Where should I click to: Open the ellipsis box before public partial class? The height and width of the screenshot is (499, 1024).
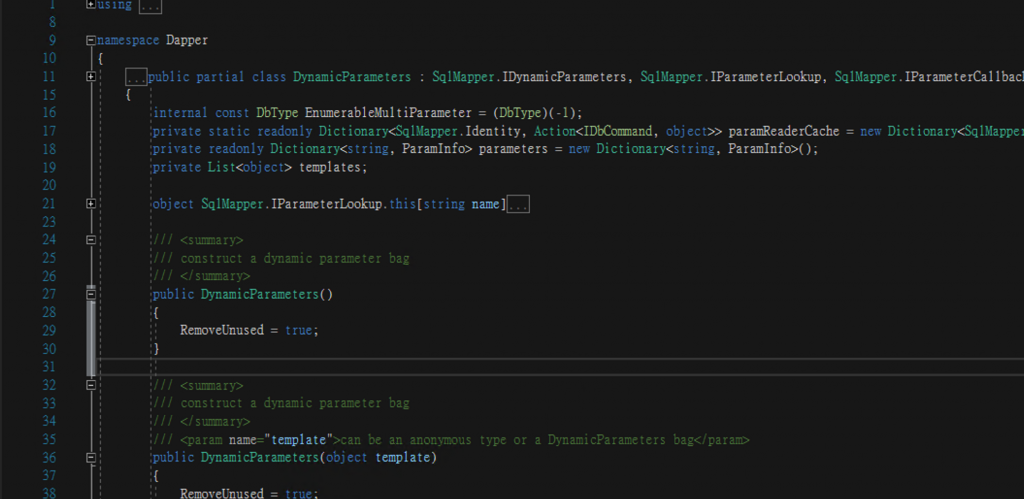click(x=136, y=78)
